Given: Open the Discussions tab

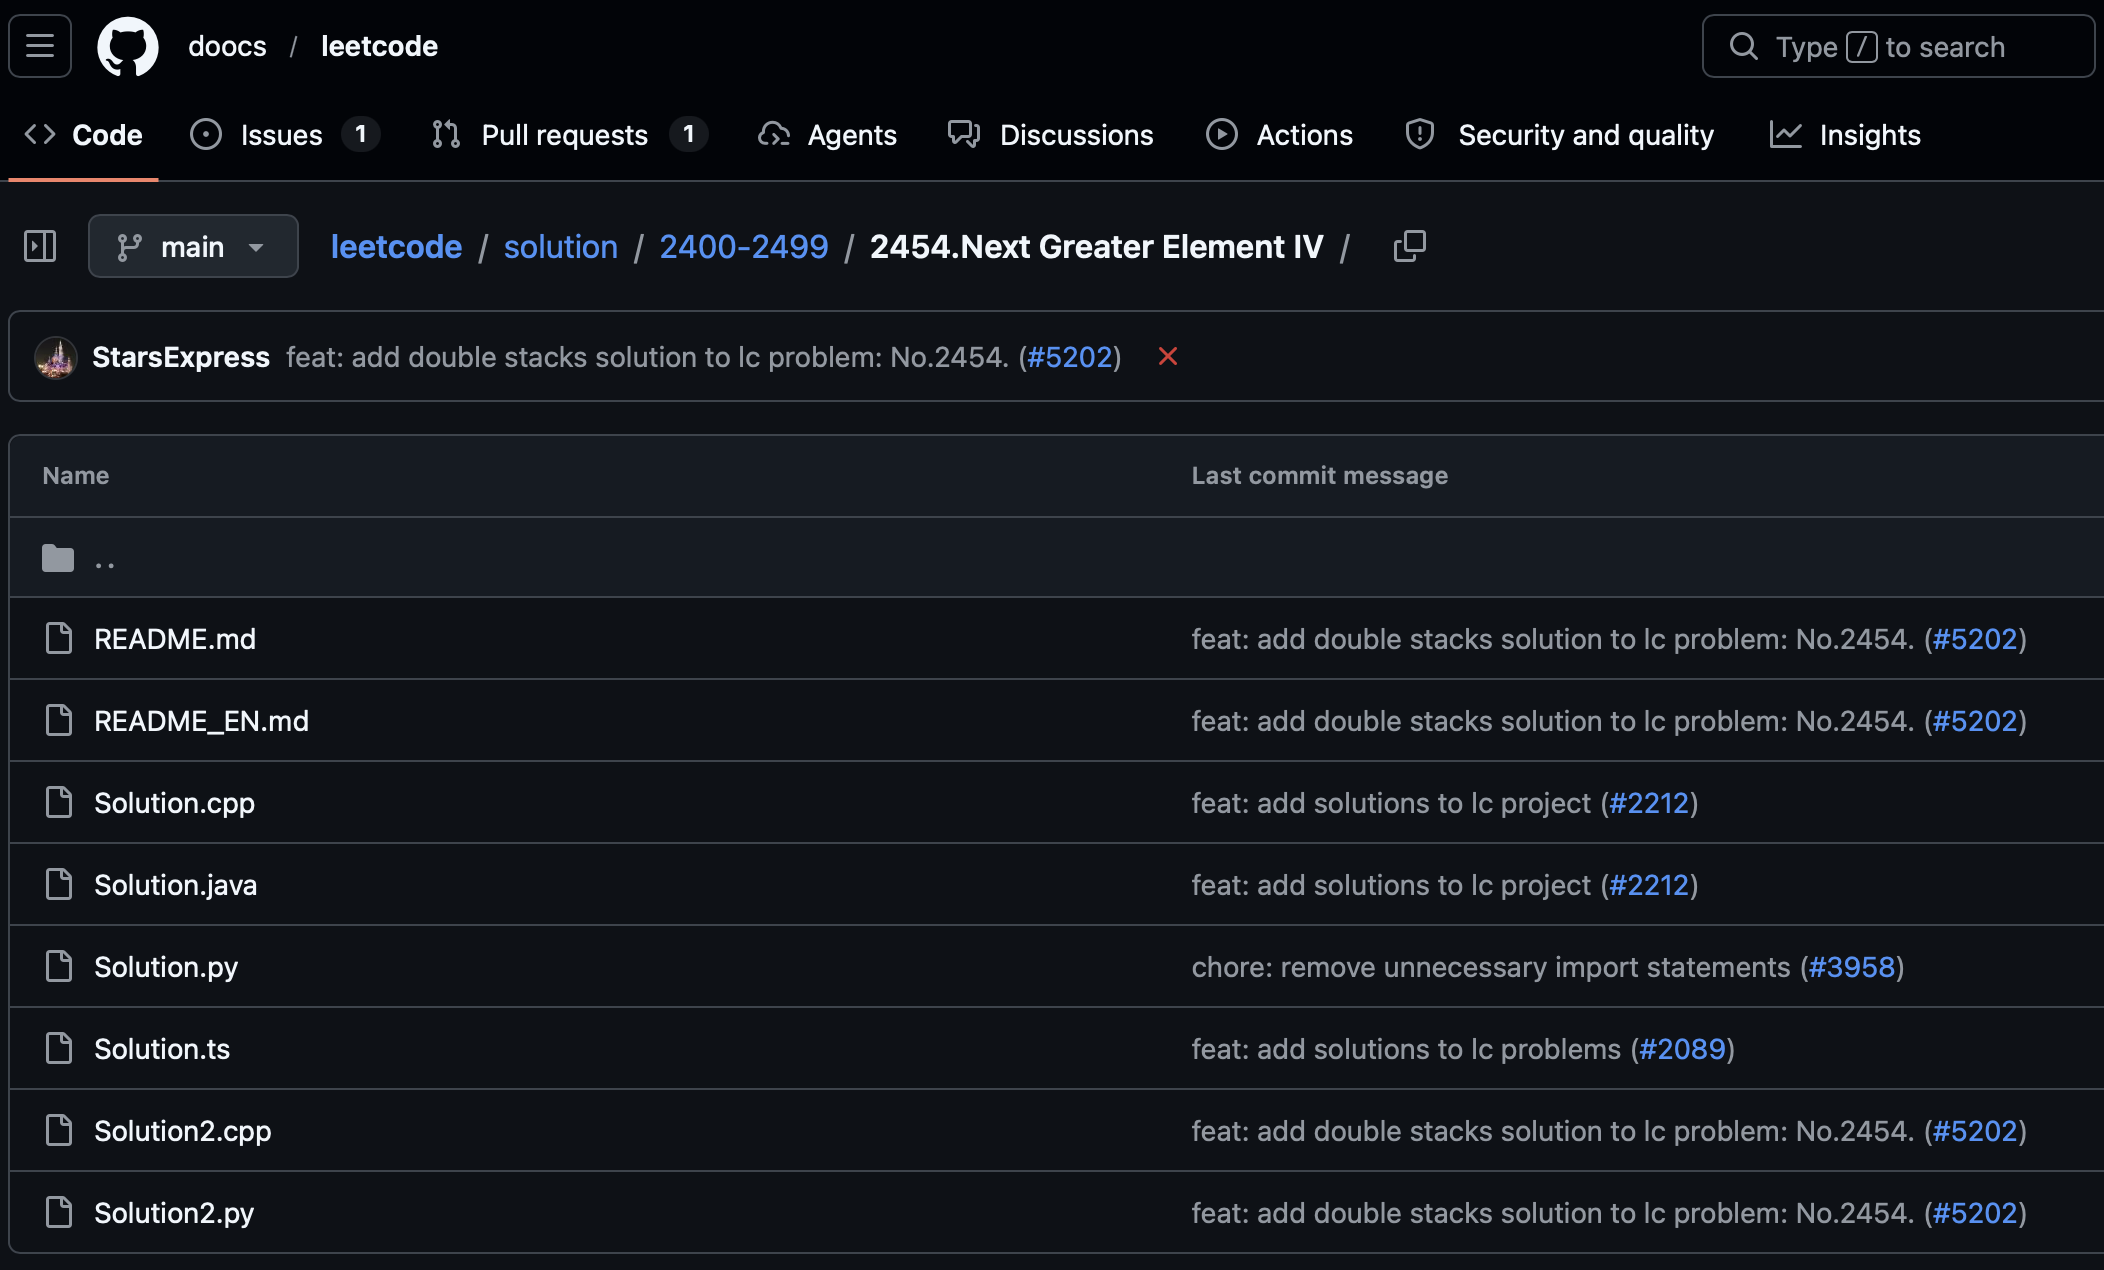Looking at the screenshot, I should [1051, 135].
